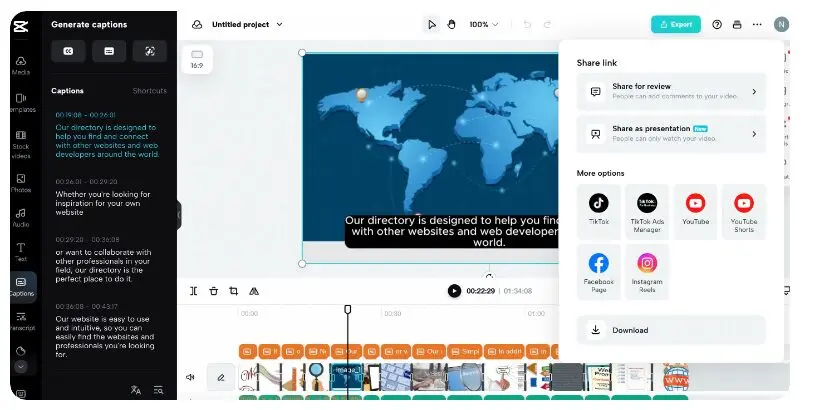Screen dimensions: 819x410
Task: Select the Text tool in sidebar
Action: 20,250
